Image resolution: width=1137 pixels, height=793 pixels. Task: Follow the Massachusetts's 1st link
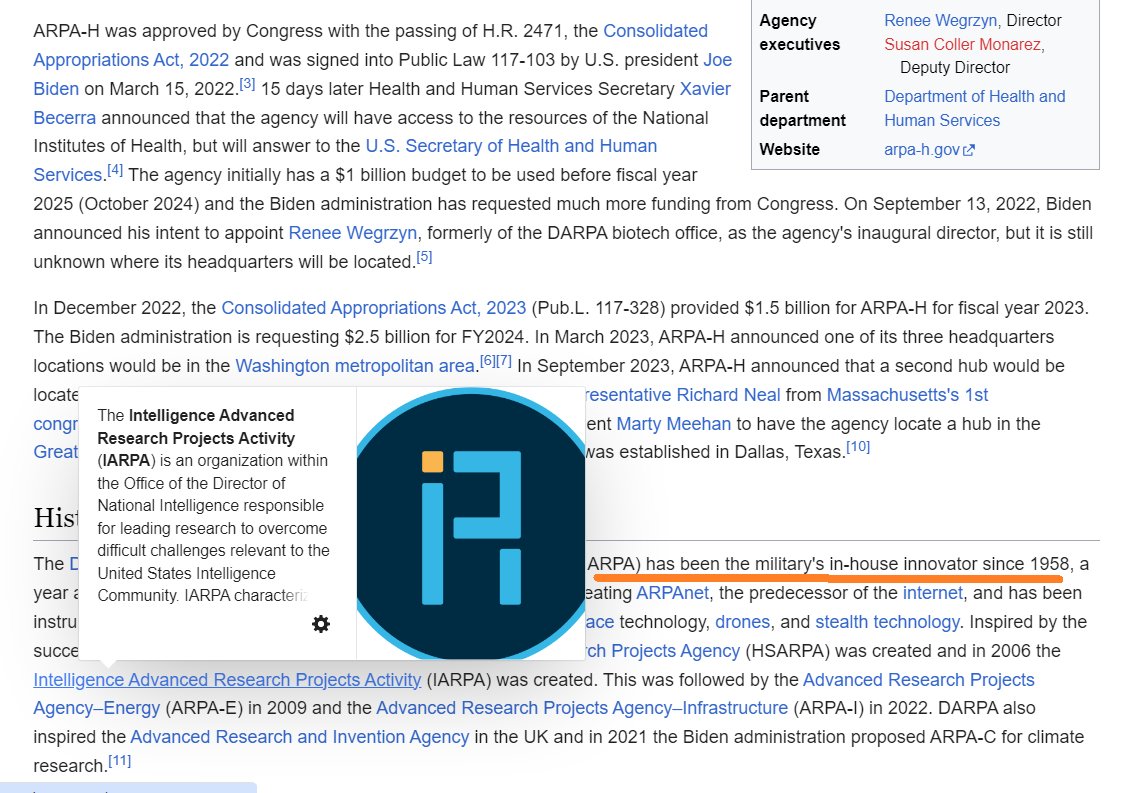coord(907,395)
